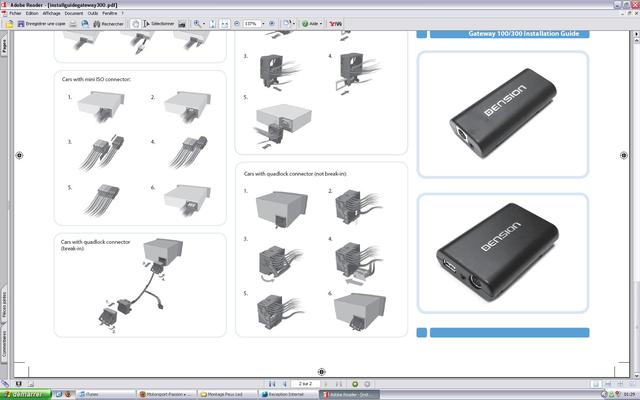640x400 pixels.
Task: Click 'Gateway 100/300 Installation Guide' header text
Action: click(524, 34)
